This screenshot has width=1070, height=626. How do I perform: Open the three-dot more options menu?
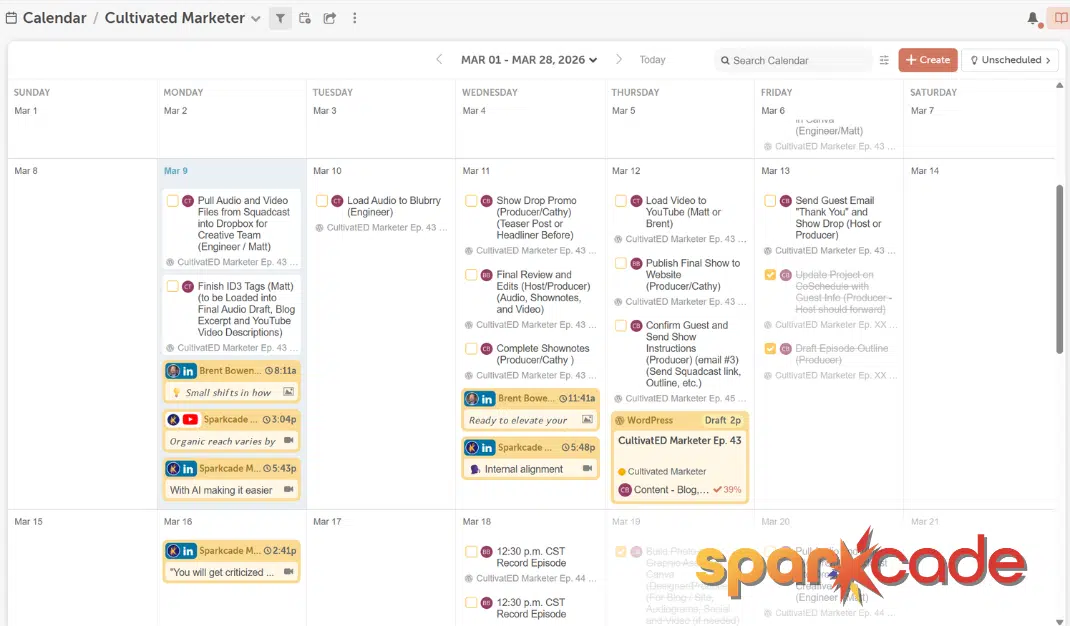point(355,18)
